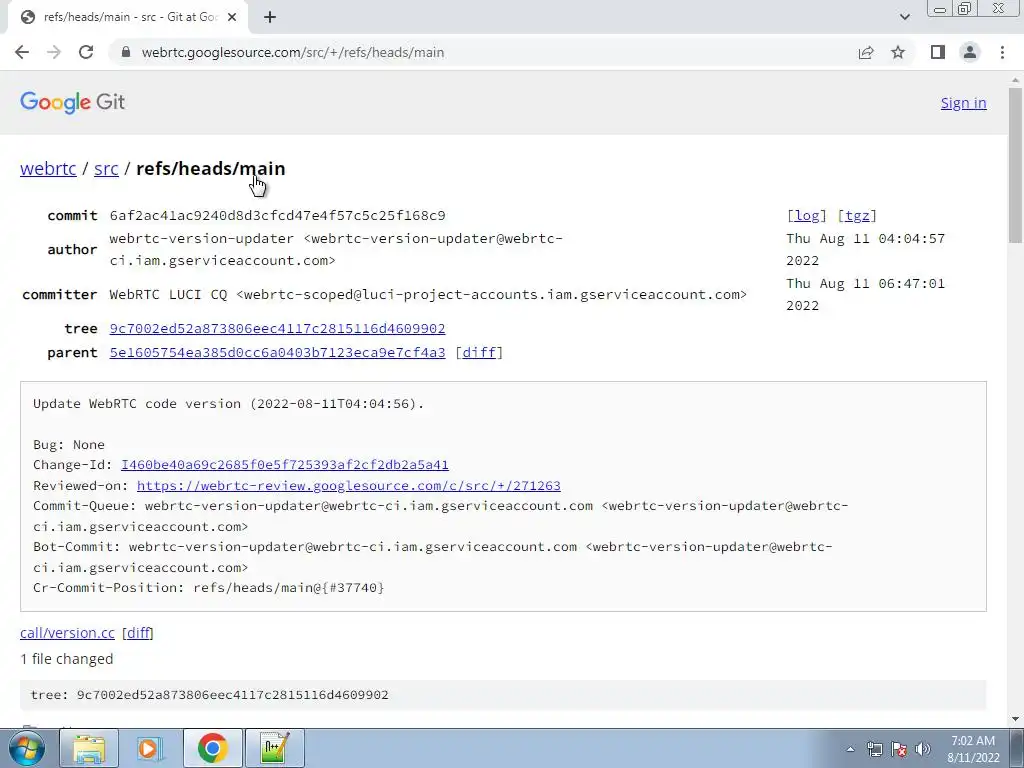1024x768 pixels.
Task: Show hidden system tray icons
Action: pyautogui.click(x=850, y=749)
